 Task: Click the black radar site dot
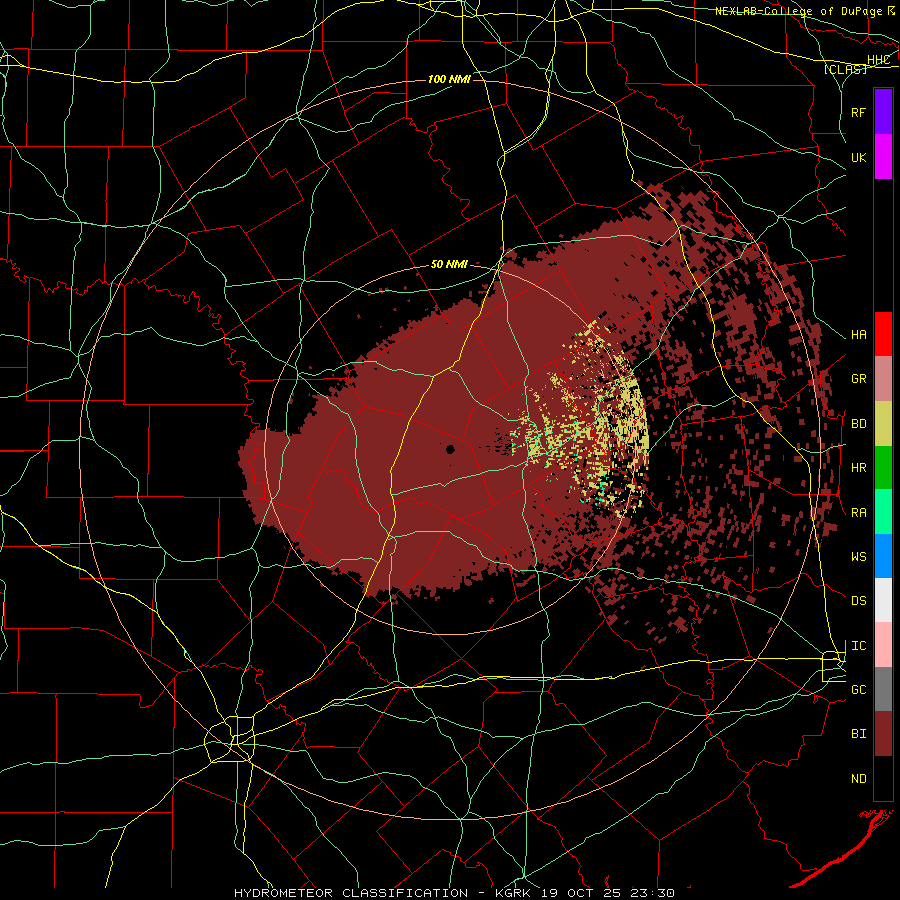pos(450,449)
